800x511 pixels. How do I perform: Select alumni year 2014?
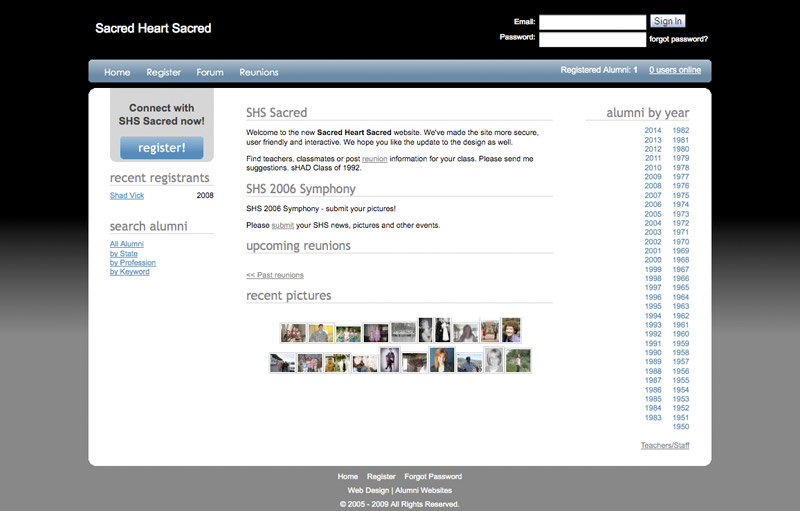point(653,131)
